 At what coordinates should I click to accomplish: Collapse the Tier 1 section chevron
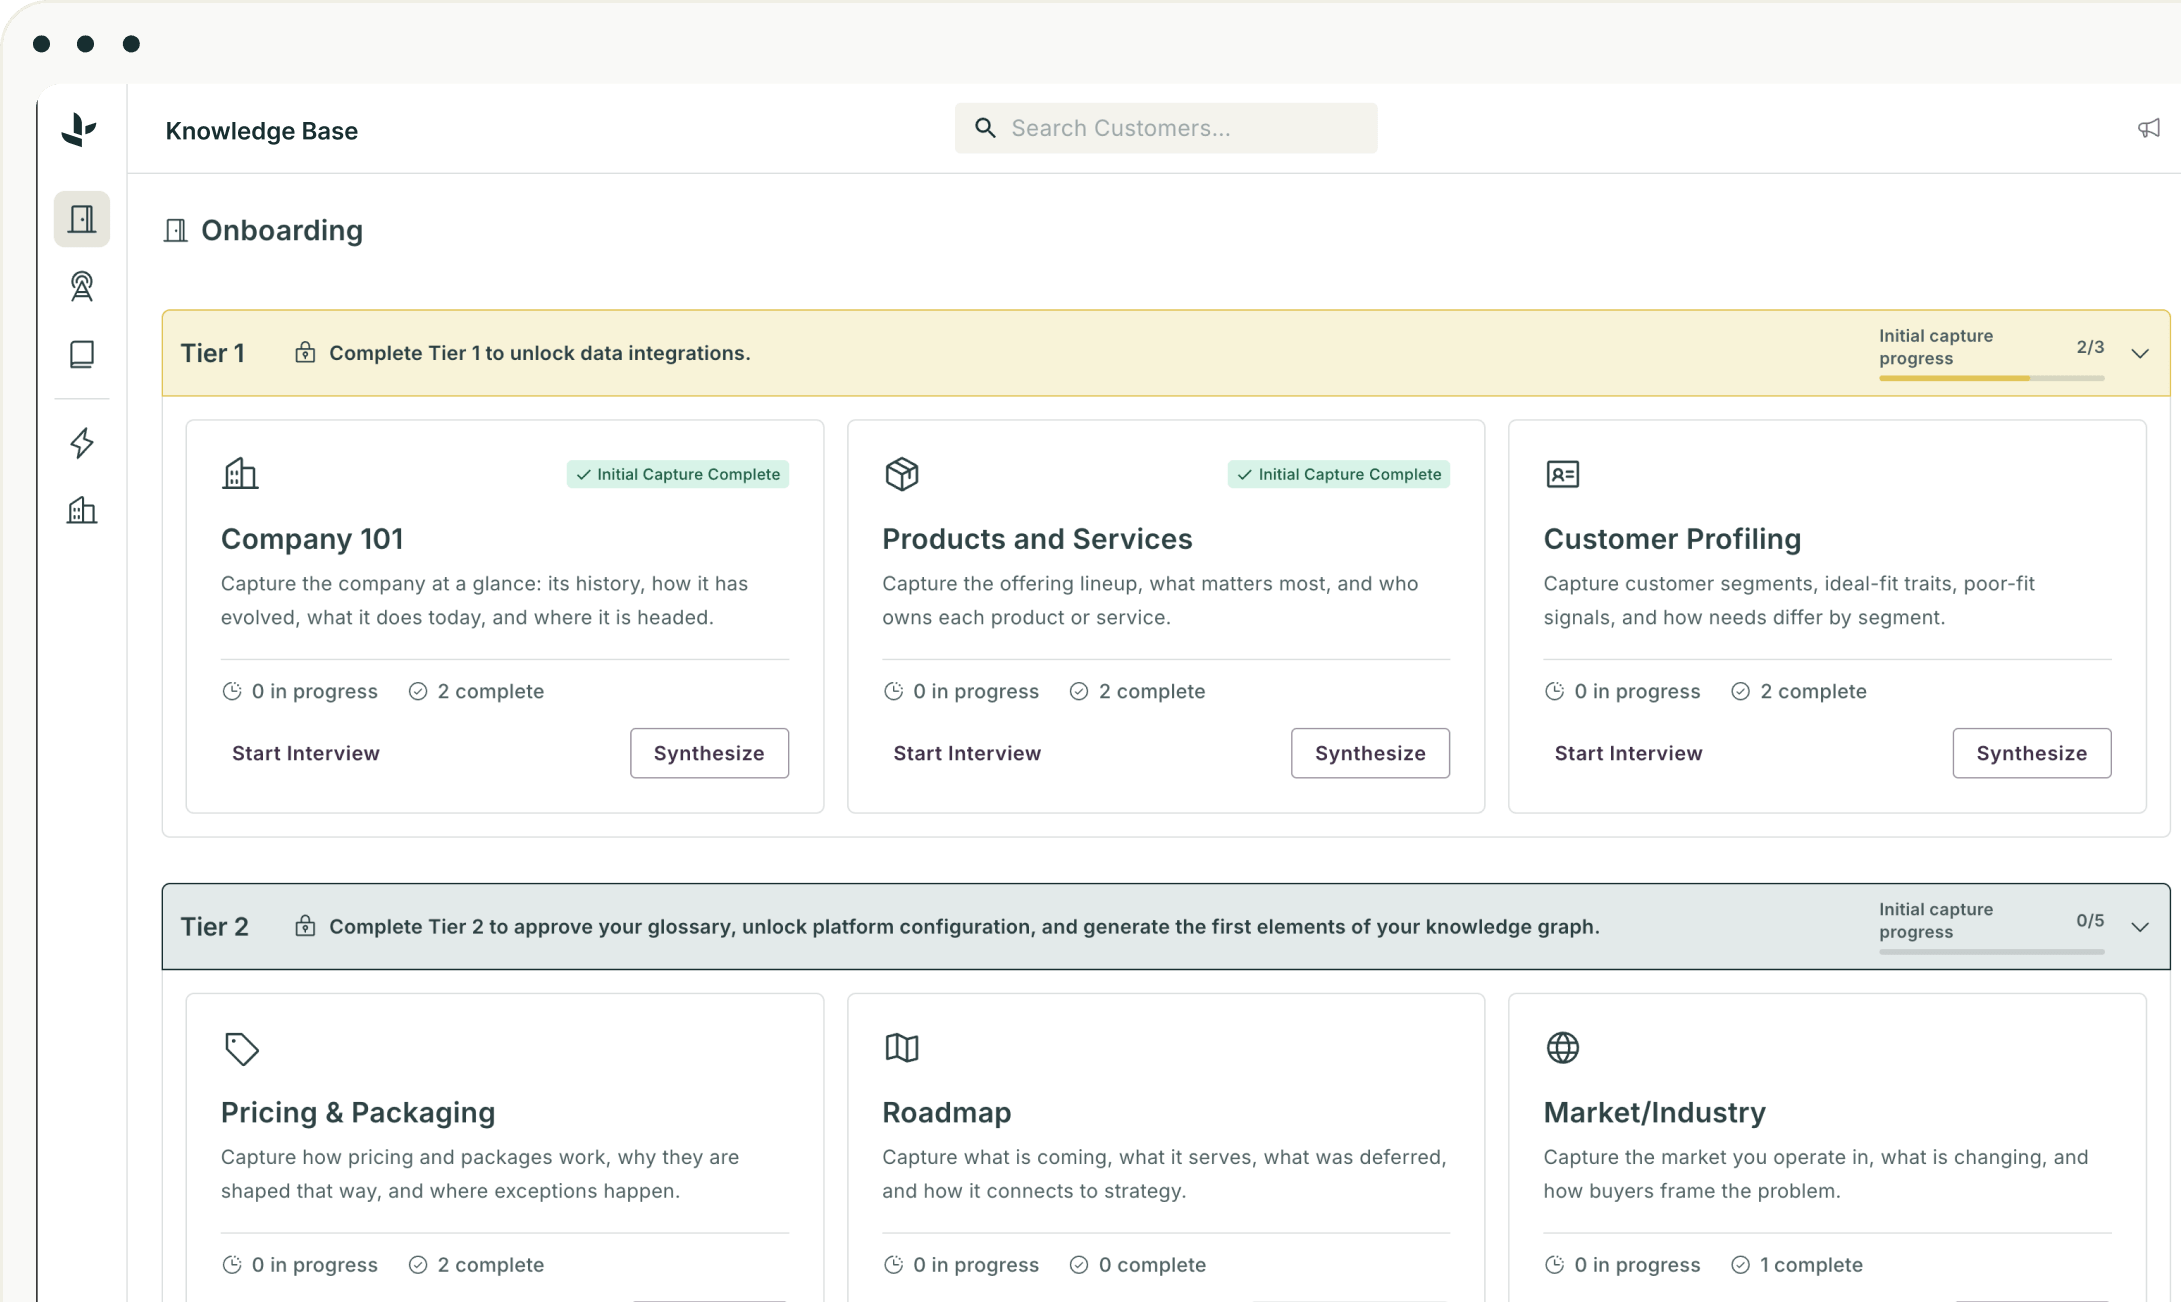coord(2140,354)
